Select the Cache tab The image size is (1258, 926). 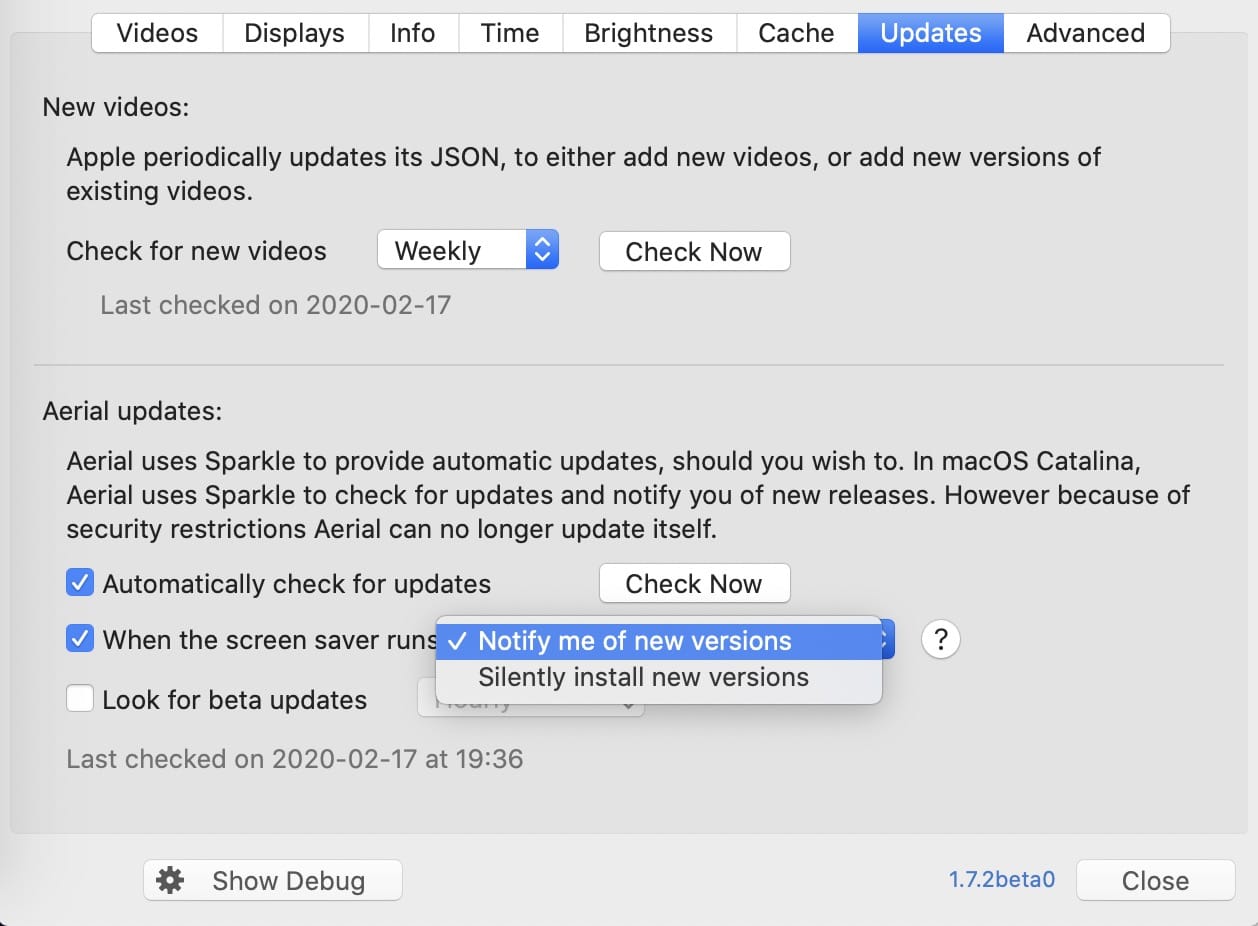797,33
